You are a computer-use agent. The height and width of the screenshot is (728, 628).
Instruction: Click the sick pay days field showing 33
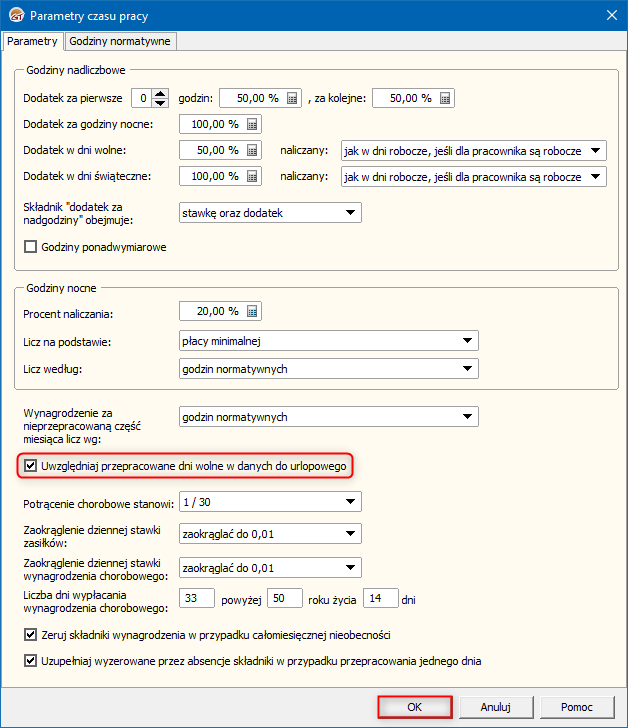tap(197, 598)
